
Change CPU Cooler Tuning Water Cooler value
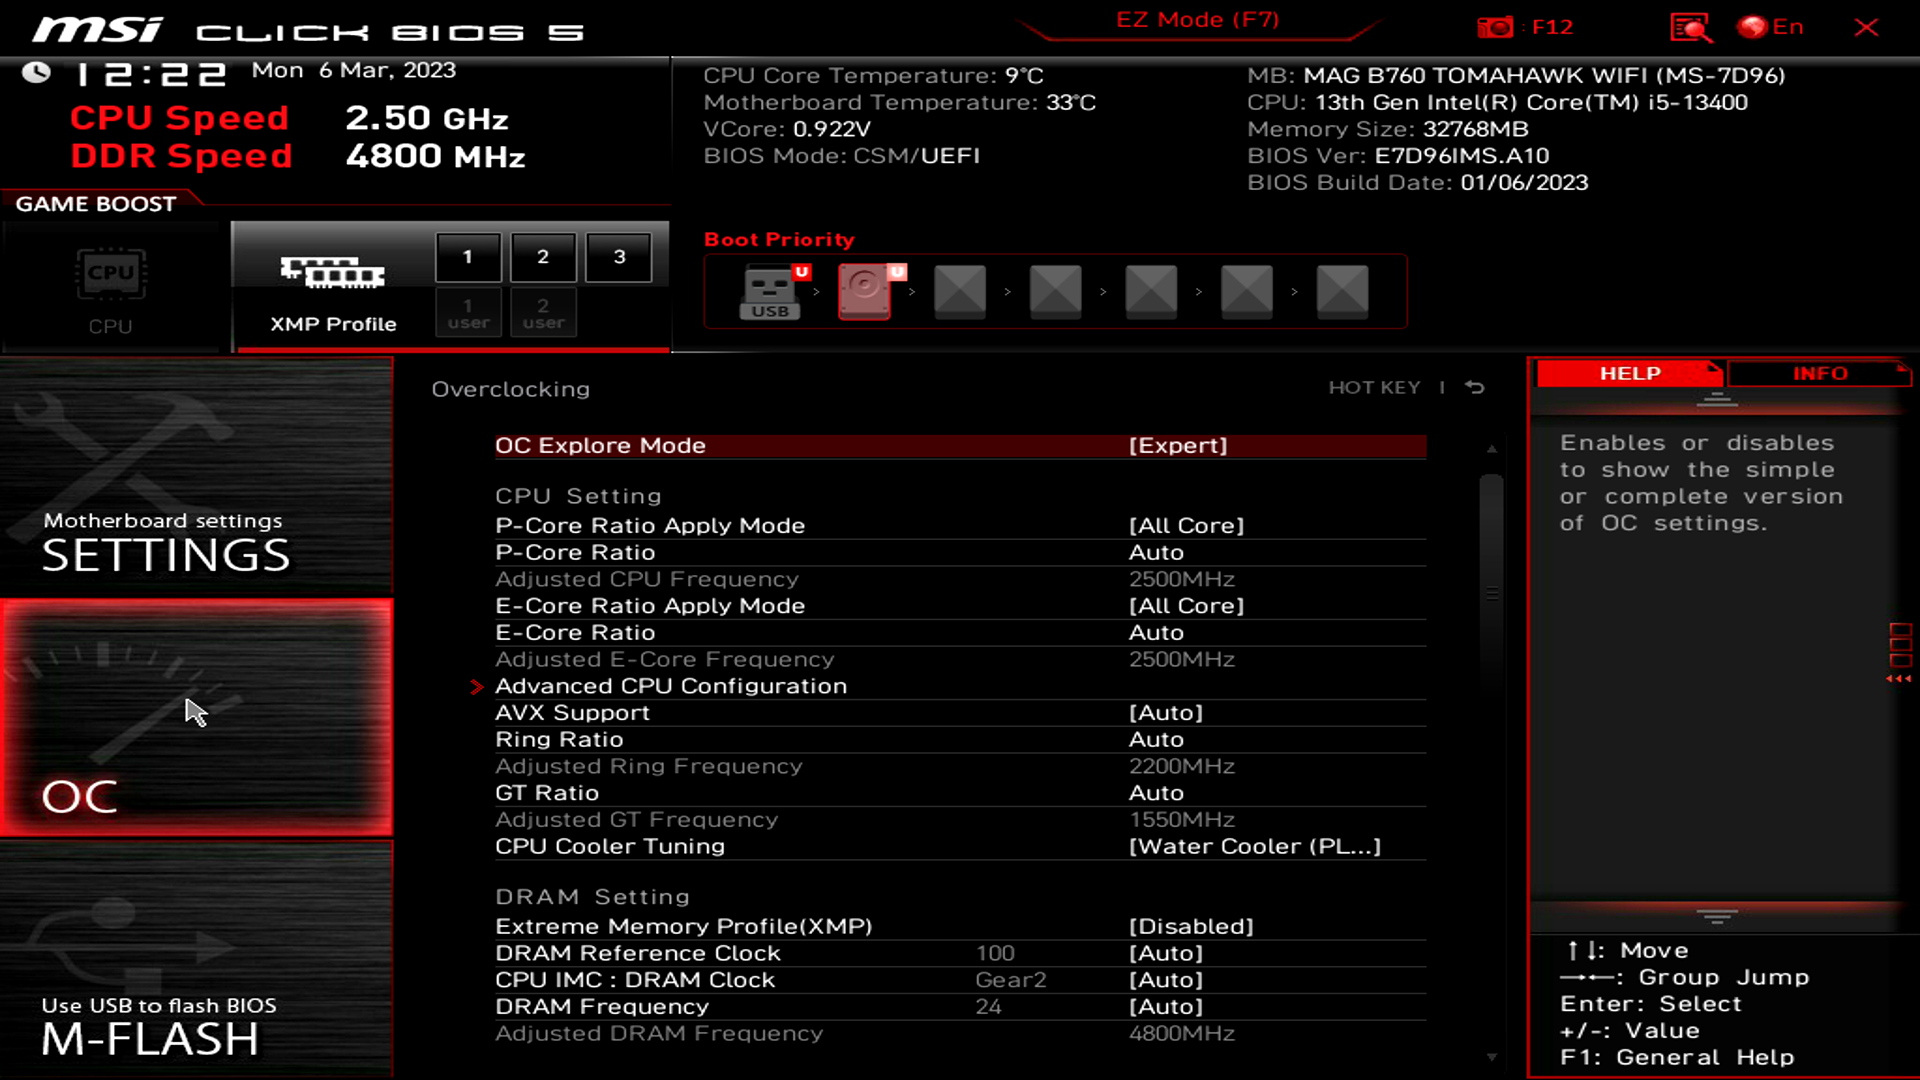point(1254,846)
